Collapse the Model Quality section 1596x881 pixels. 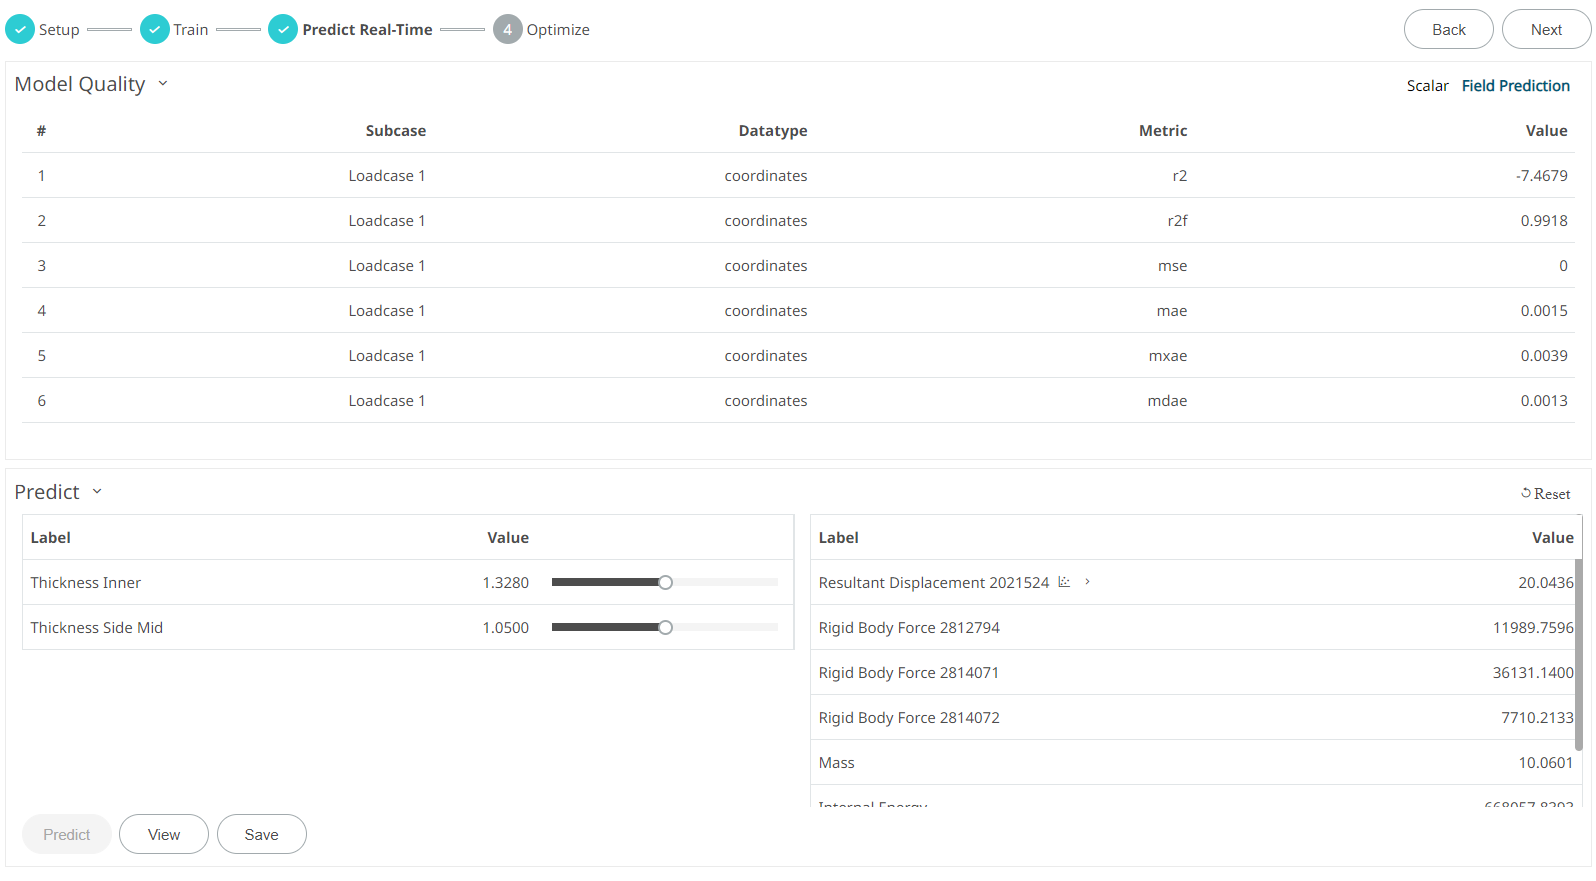point(163,84)
